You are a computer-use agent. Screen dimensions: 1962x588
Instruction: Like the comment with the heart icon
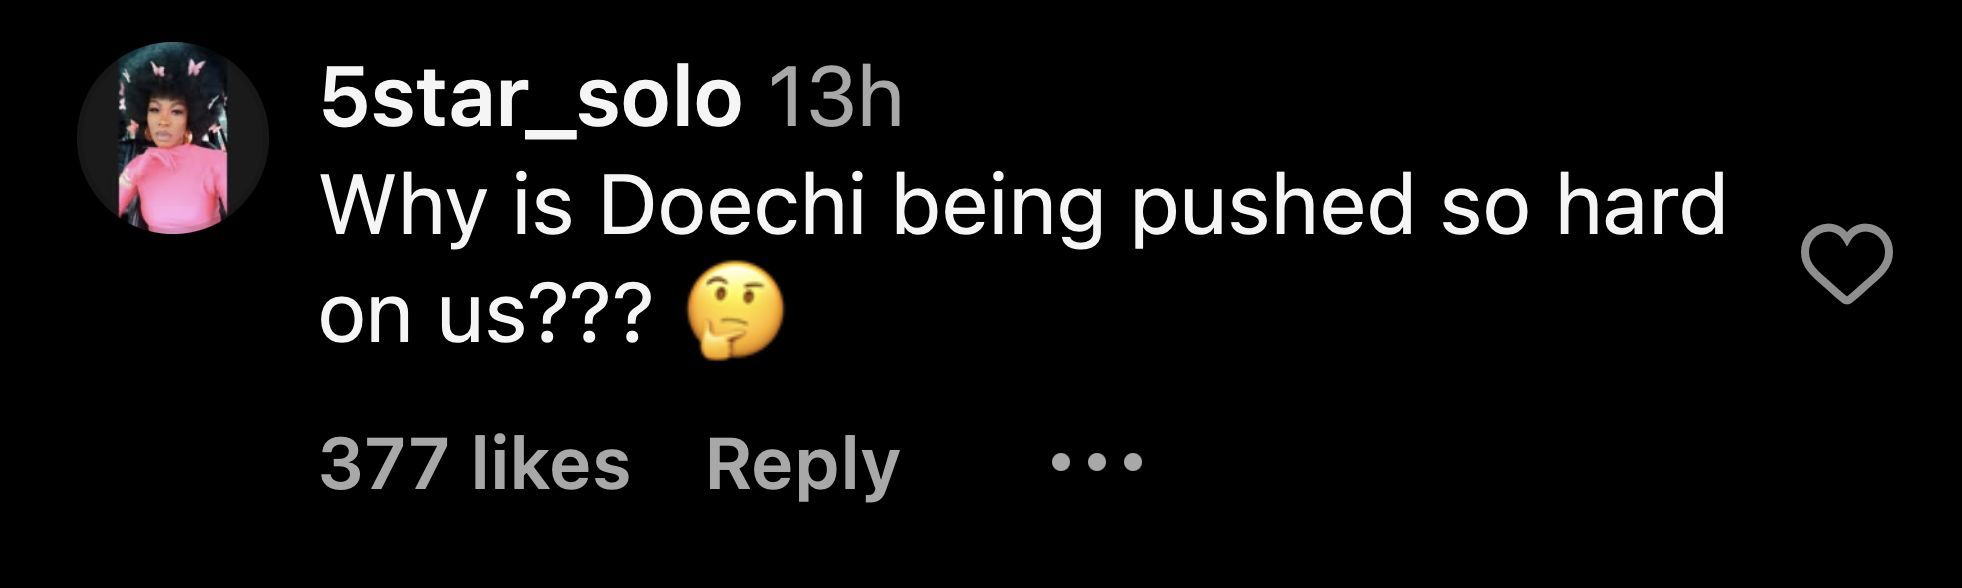(x=1846, y=264)
